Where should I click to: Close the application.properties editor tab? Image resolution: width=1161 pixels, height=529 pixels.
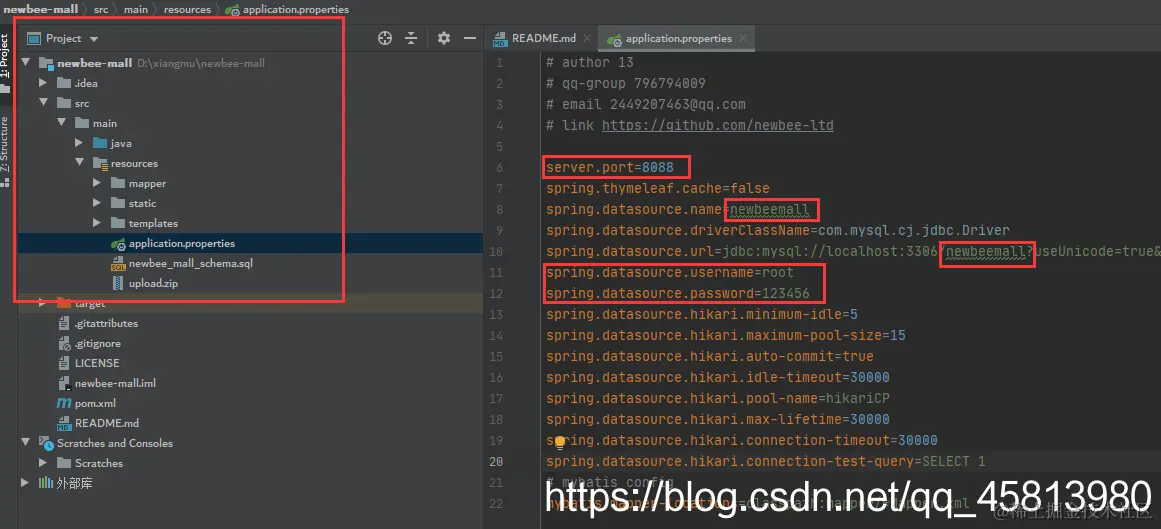click(743, 39)
